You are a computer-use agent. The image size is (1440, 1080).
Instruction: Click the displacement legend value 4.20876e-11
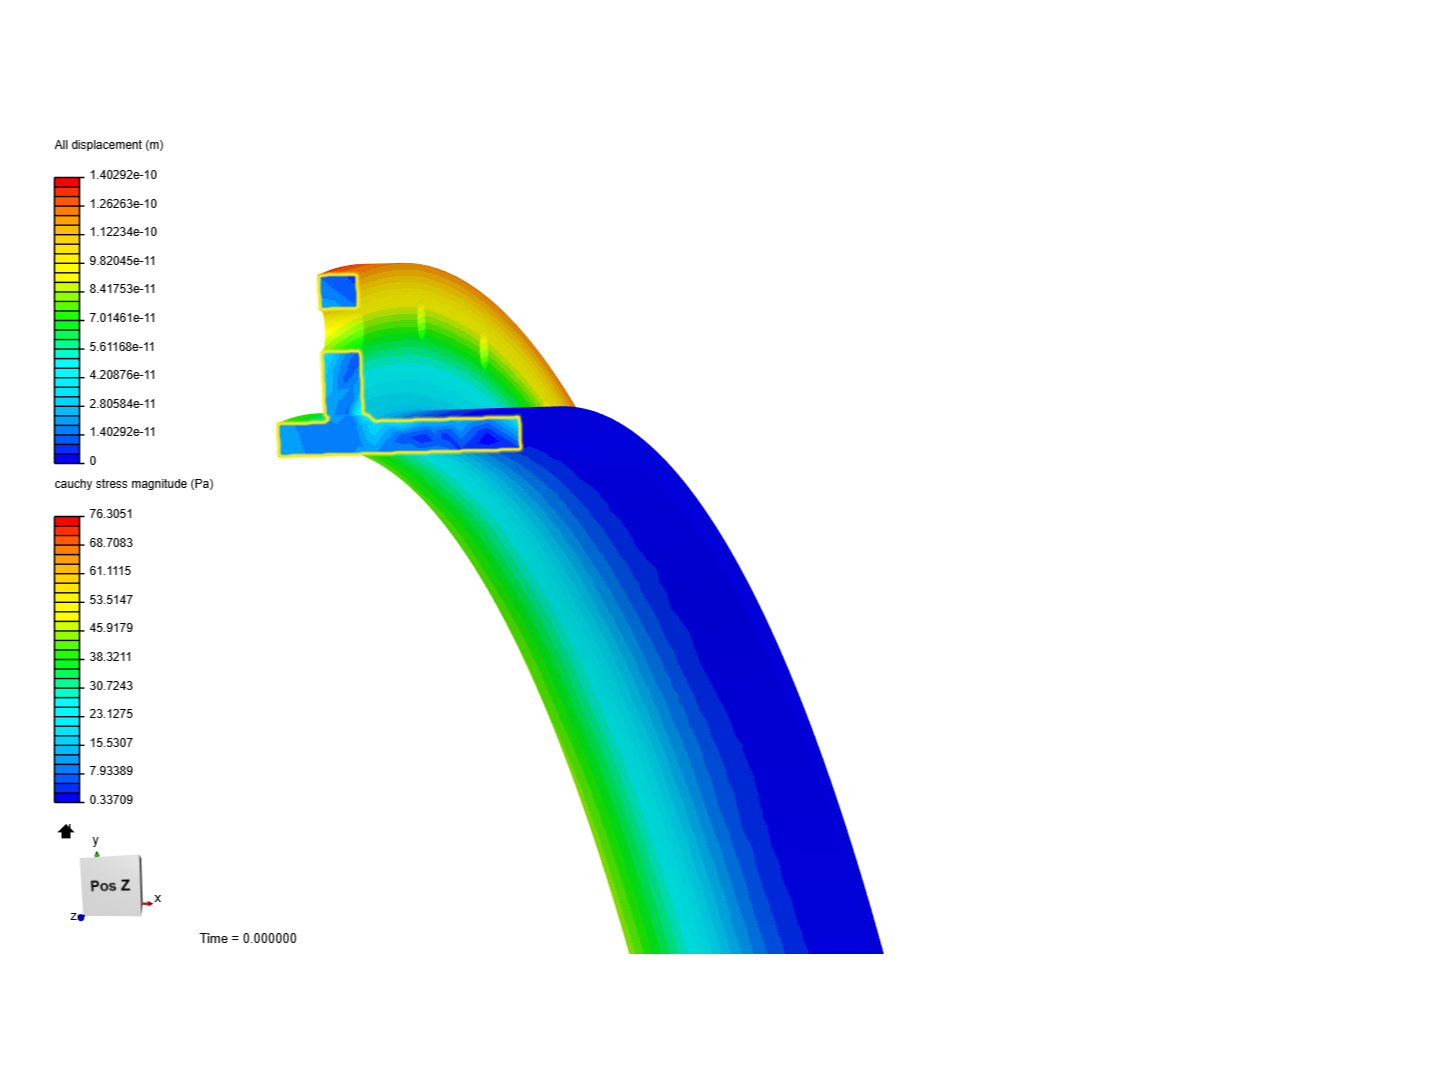(122, 375)
